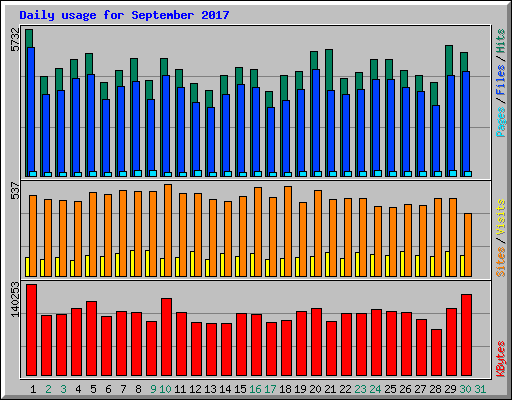This screenshot has width=512, height=400.
Task: Select the green Hits legend label
Action: pos(501,41)
